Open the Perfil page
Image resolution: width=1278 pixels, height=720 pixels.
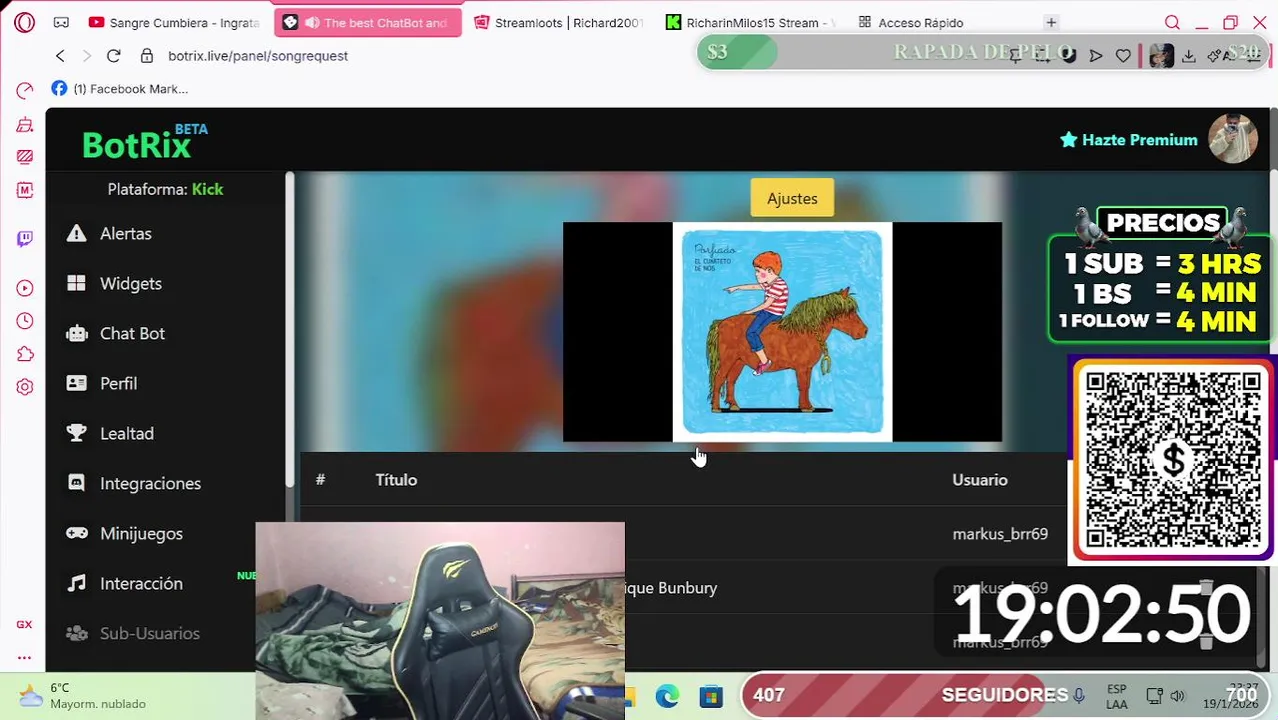pos(118,383)
